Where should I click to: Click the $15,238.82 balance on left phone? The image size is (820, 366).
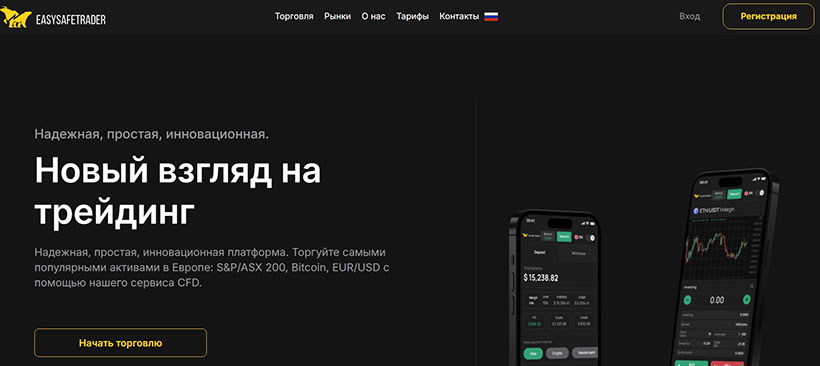[541, 278]
